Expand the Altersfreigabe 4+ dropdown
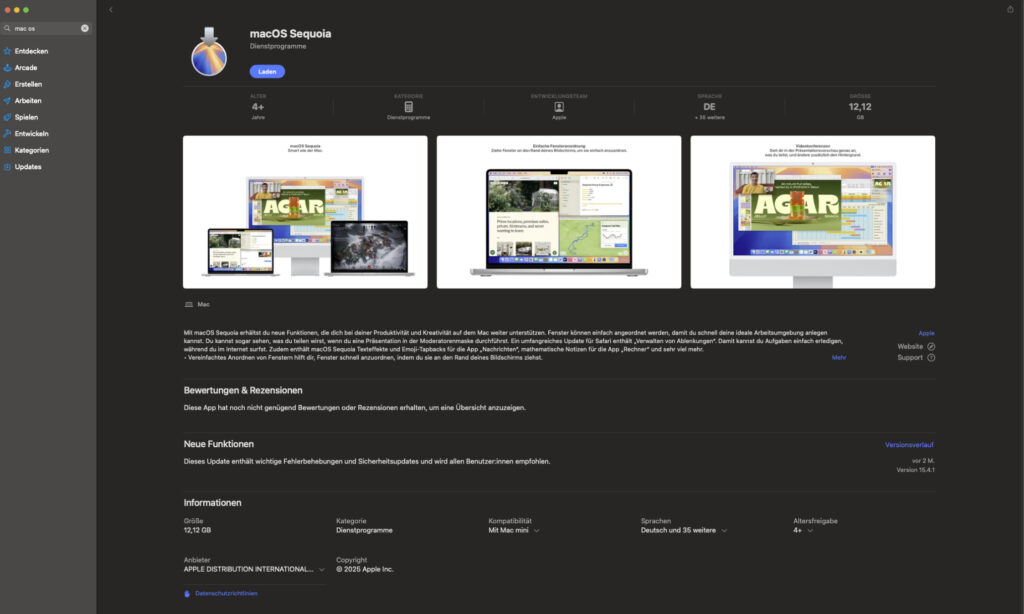The image size is (1024, 614). click(x=809, y=531)
